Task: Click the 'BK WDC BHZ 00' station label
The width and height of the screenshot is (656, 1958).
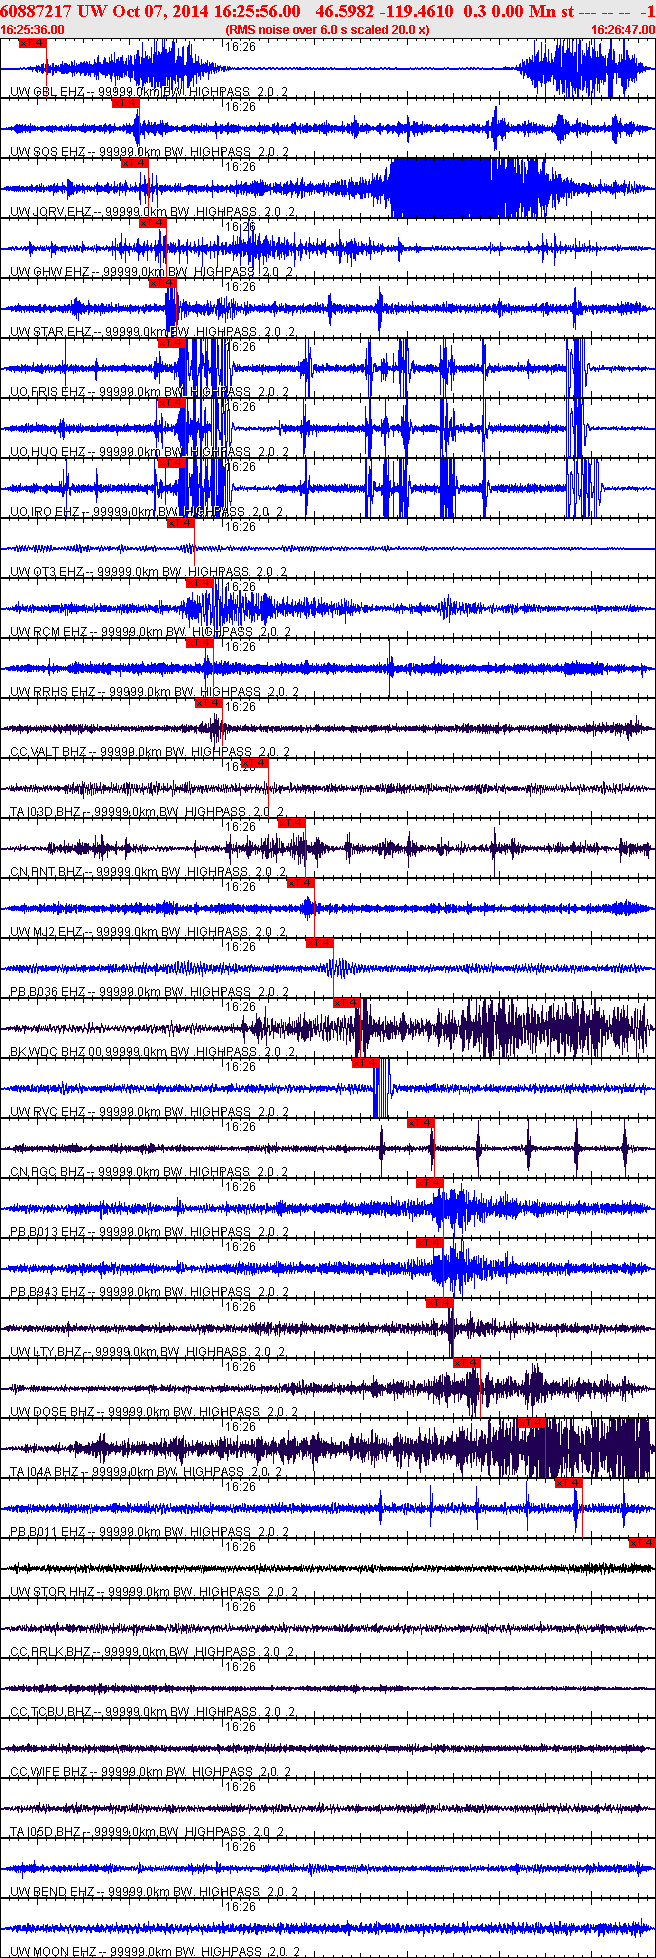Action: [x=56, y=1052]
